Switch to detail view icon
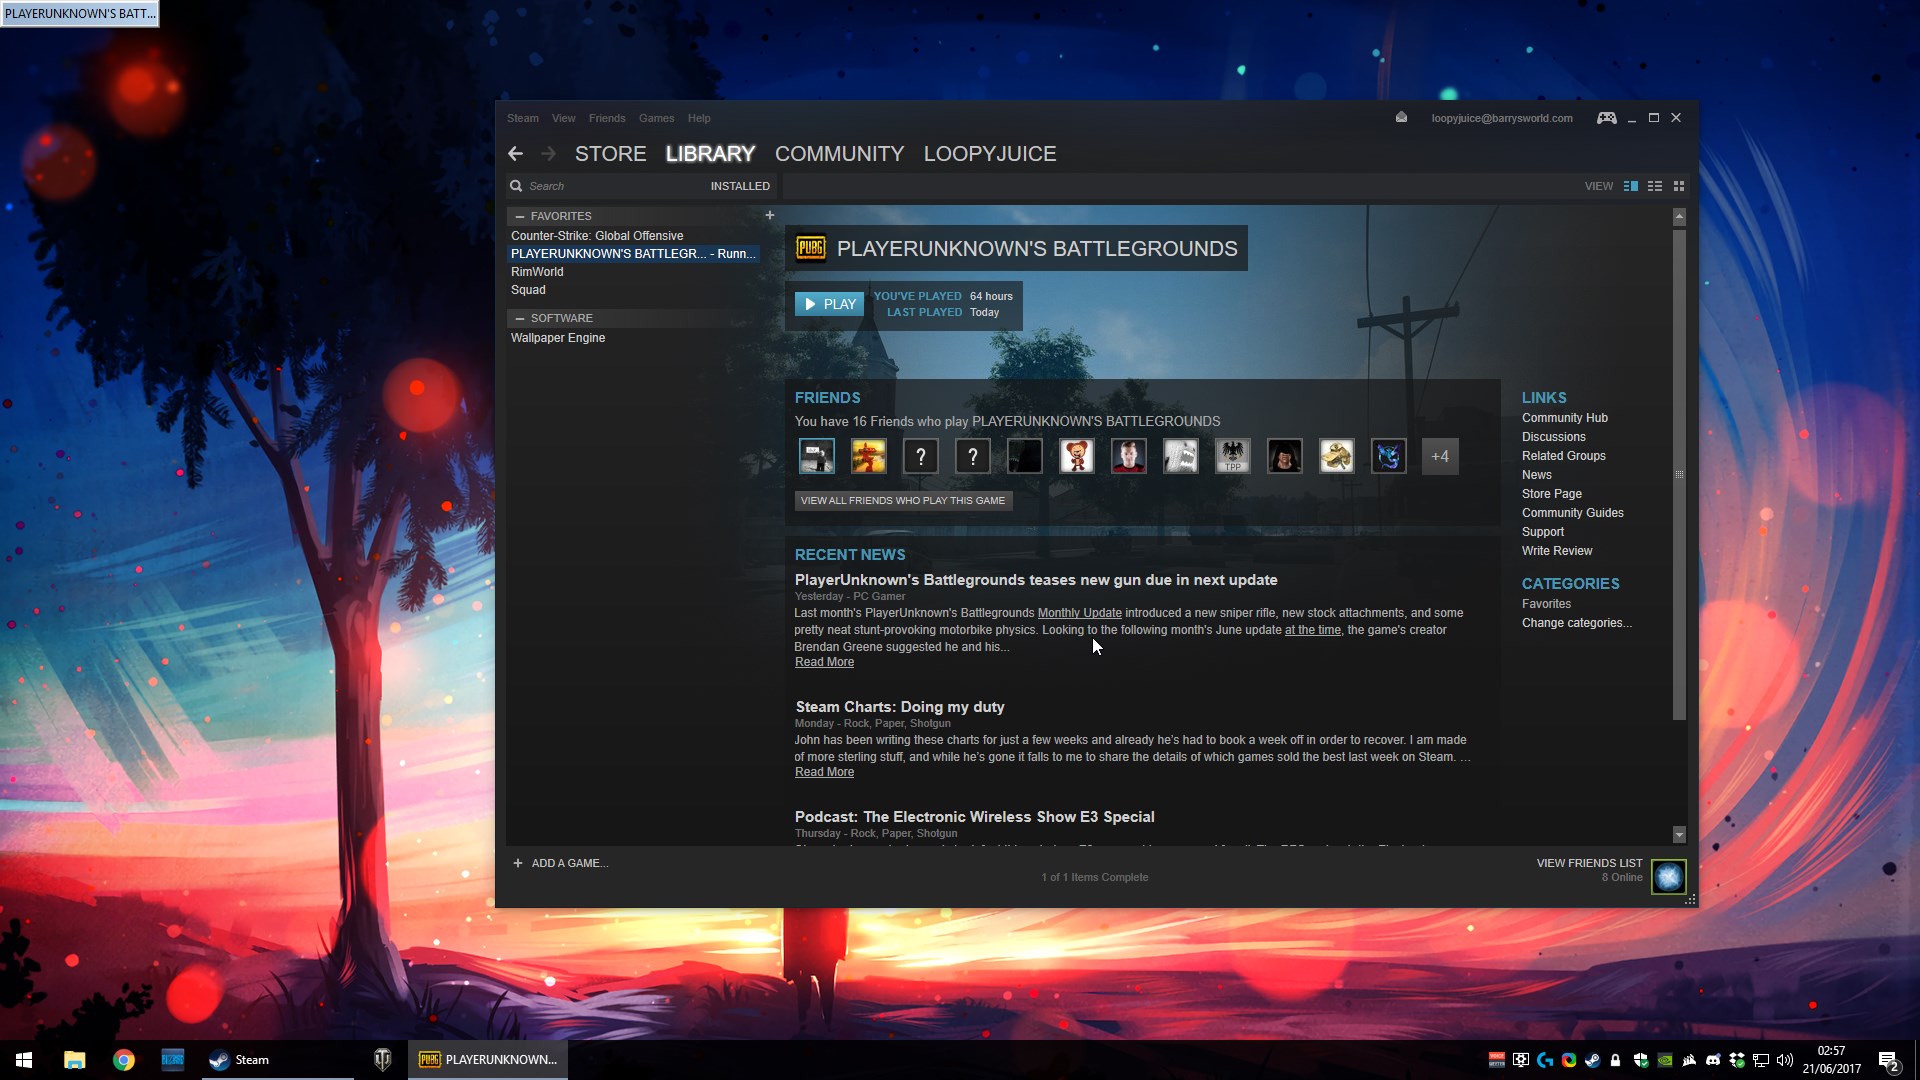The image size is (1920, 1080). coord(1630,186)
